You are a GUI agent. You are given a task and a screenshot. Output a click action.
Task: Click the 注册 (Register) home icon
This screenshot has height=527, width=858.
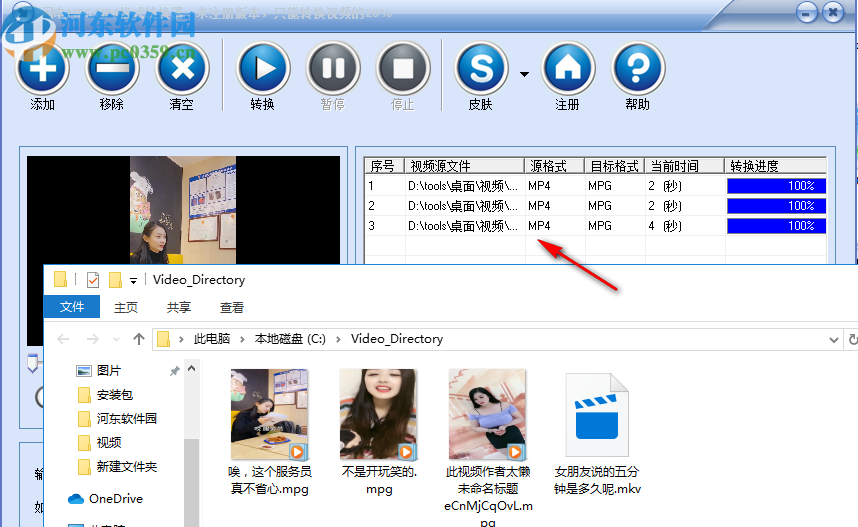pyautogui.click(x=568, y=69)
